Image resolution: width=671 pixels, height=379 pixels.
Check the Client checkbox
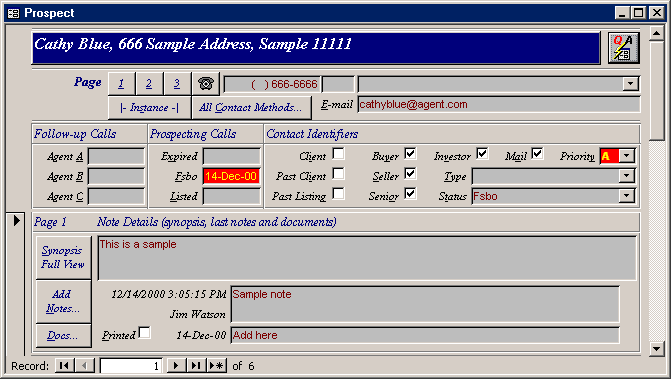tap(338, 154)
